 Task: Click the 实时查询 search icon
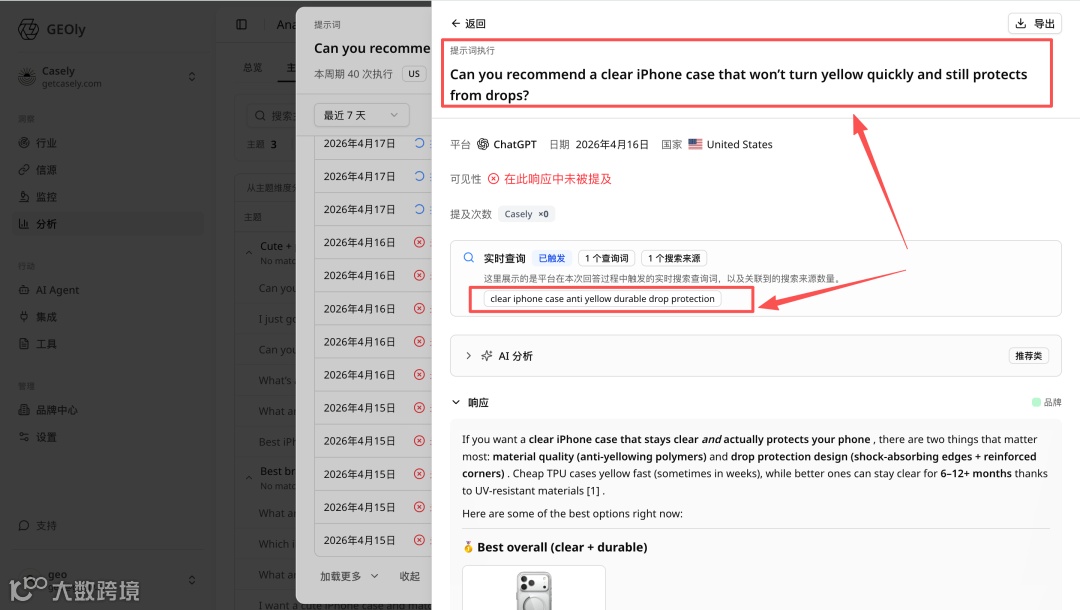(468, 257)
